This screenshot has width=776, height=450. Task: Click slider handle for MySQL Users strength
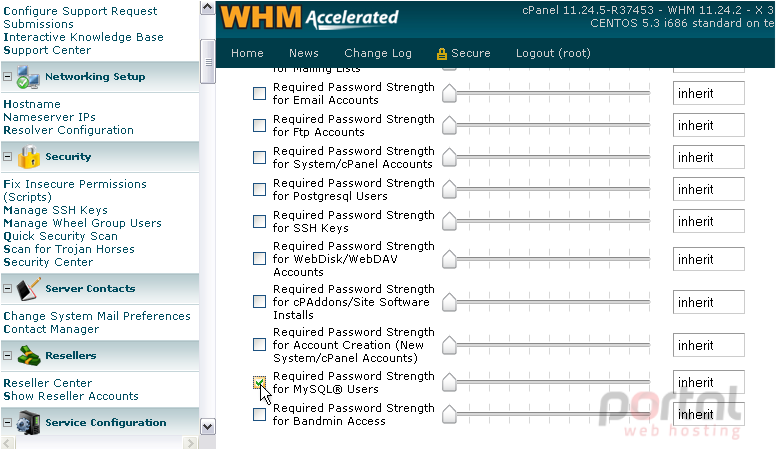coord(449,383)
